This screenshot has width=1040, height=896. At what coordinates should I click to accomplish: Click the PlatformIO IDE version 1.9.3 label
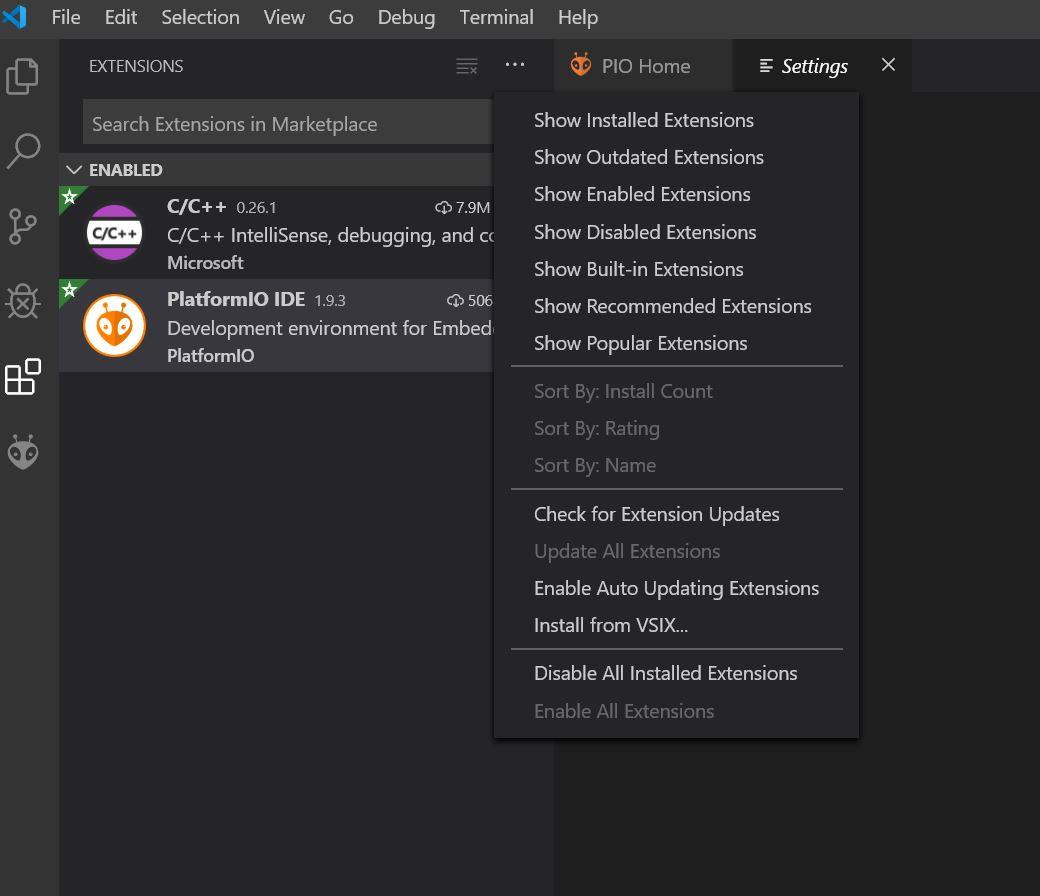point(330,300)
